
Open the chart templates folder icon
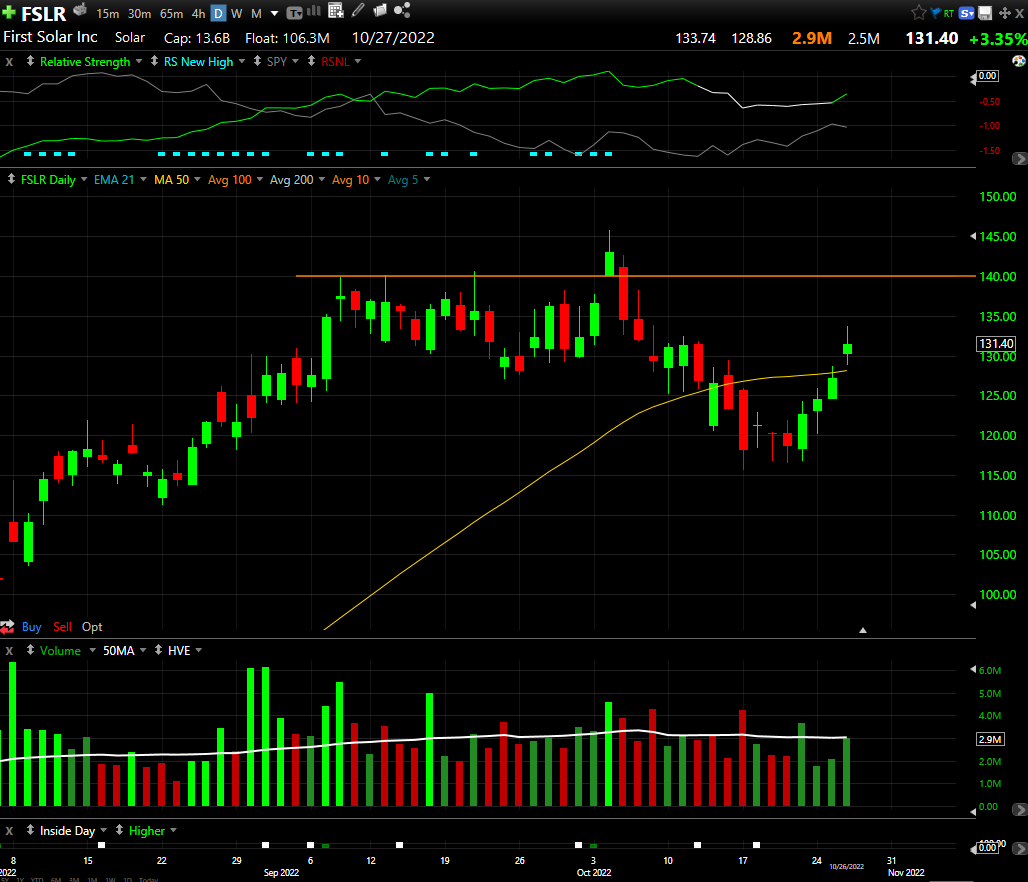[x=380, y=10]
